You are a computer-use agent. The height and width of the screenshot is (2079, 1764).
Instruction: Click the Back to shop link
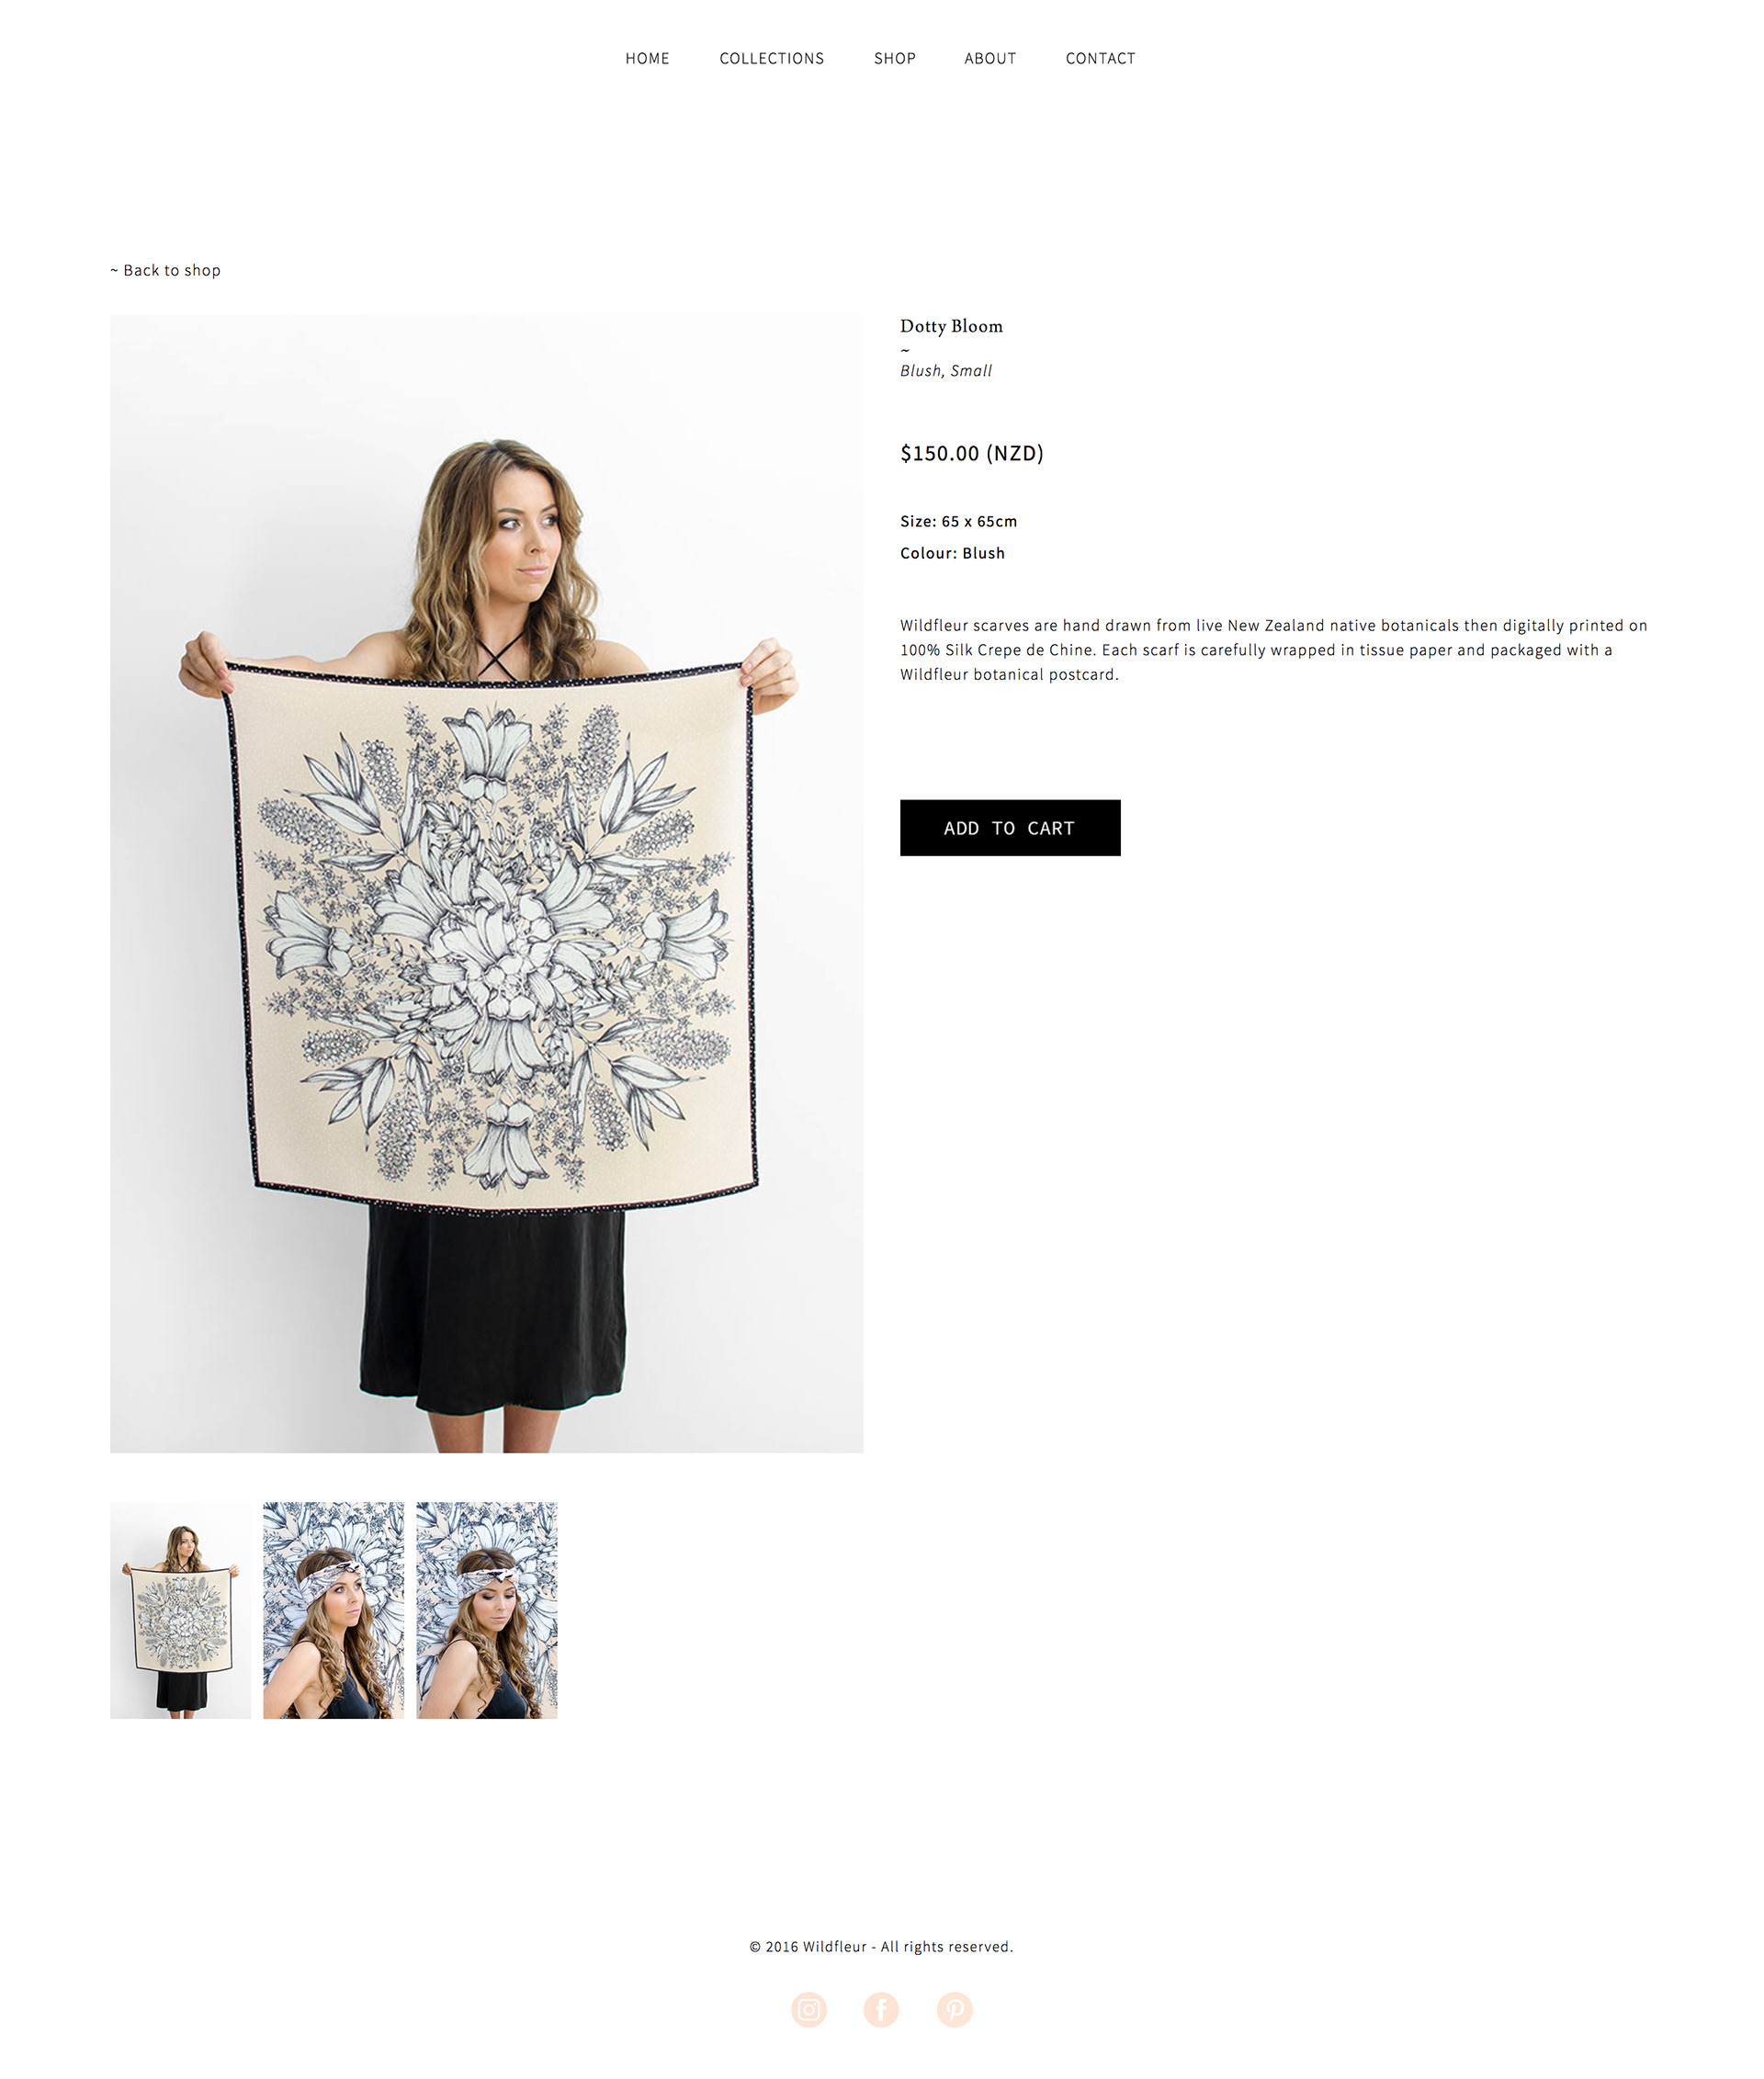[x=165, y=270]
